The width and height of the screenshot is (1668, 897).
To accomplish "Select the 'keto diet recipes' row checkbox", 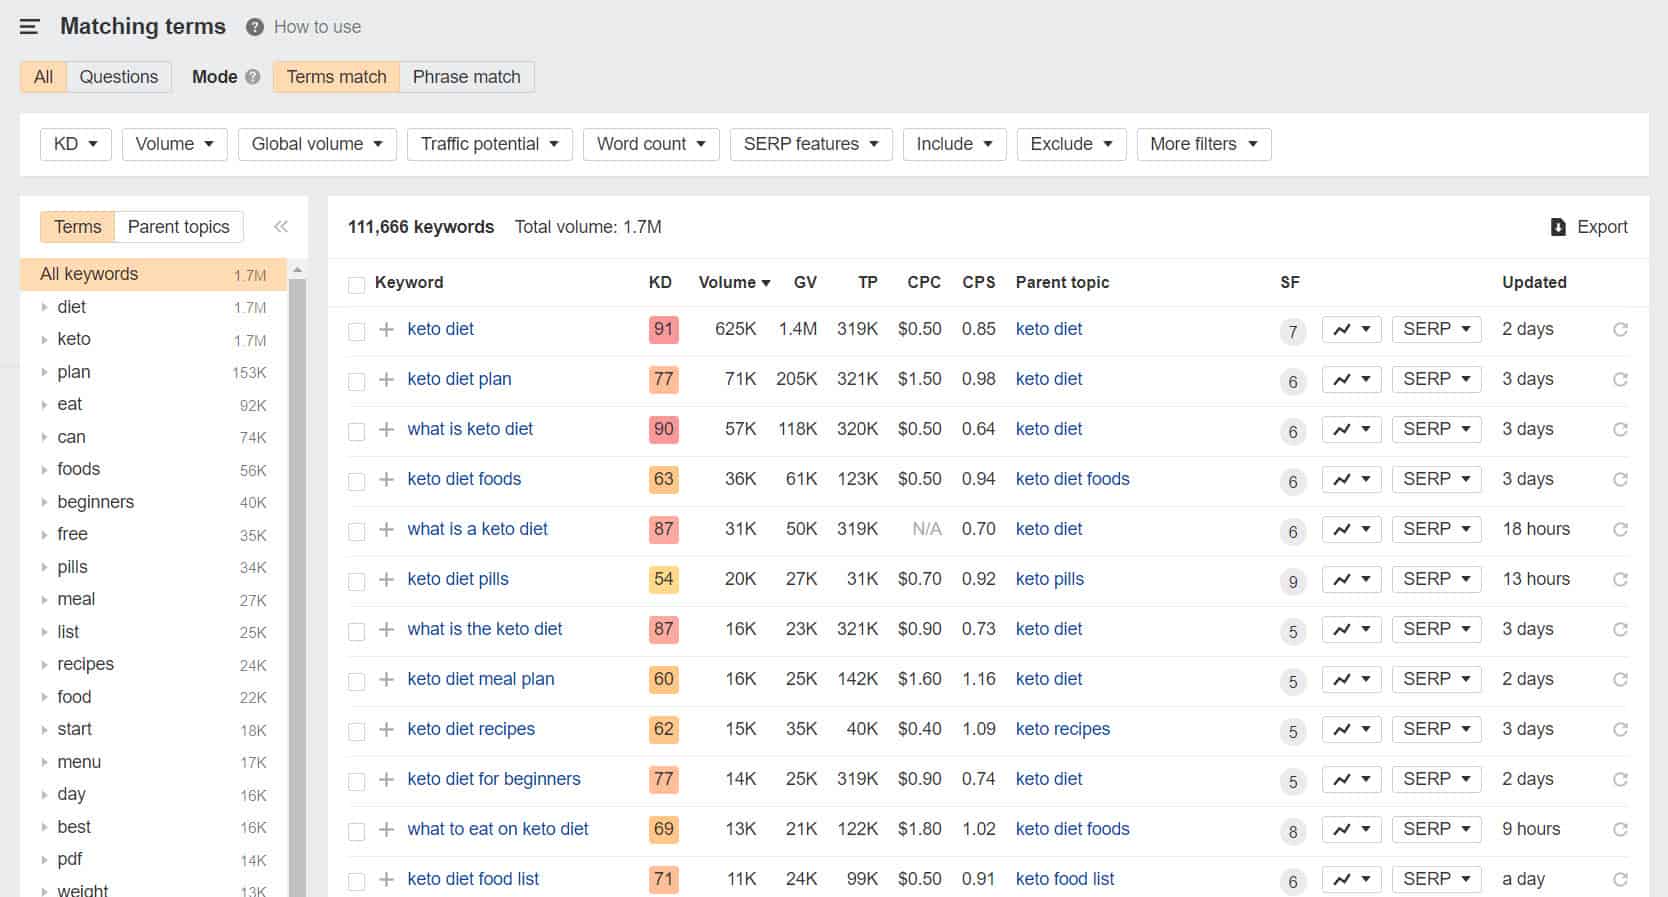I will pos(357,731).
